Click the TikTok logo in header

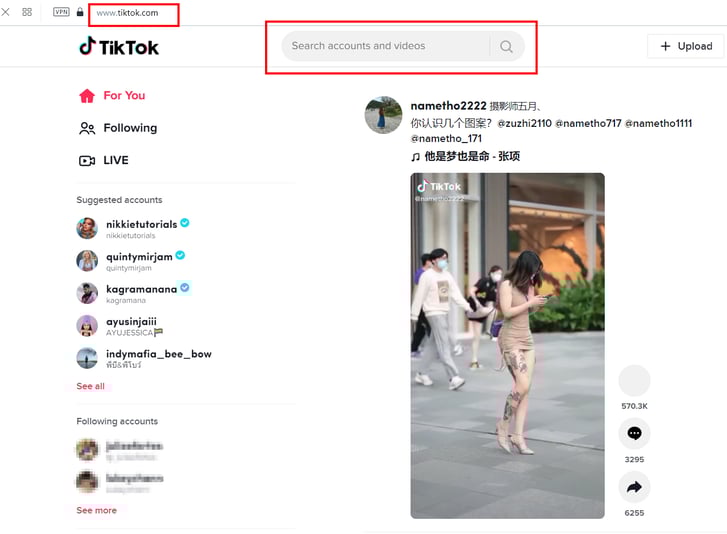[118, 47]
